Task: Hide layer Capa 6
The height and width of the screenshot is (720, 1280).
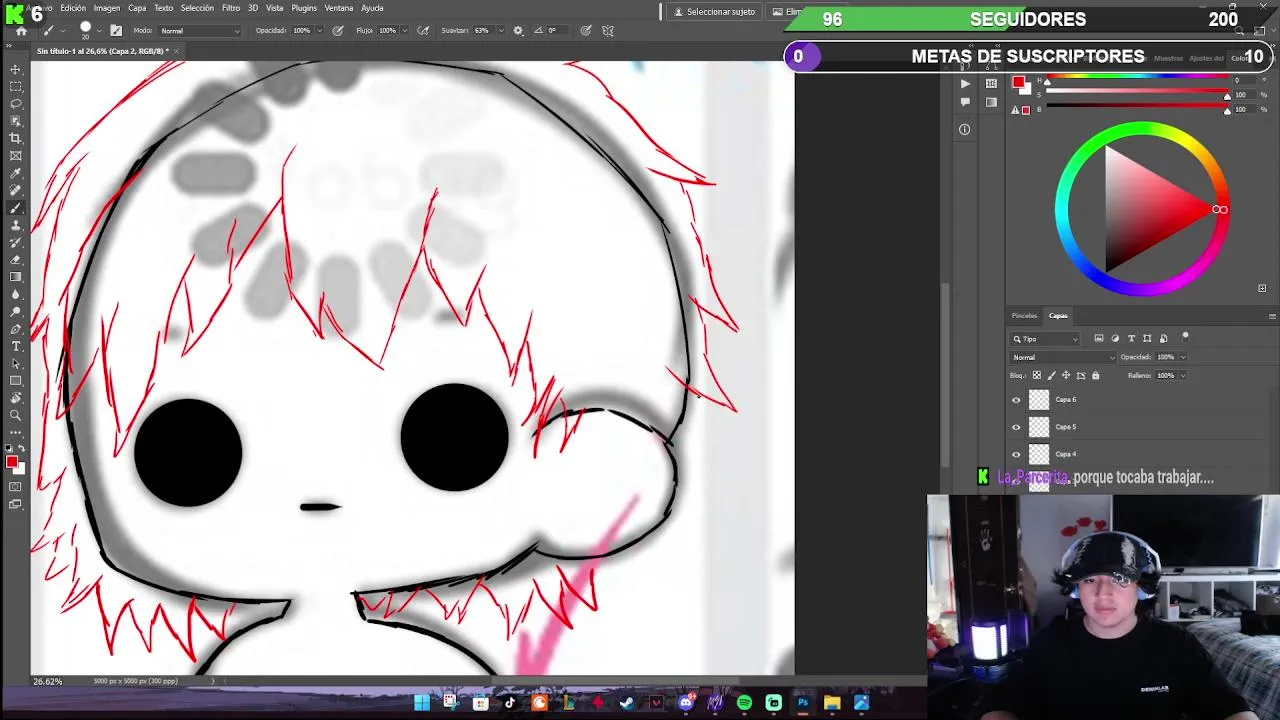Action: [1016, 400]
